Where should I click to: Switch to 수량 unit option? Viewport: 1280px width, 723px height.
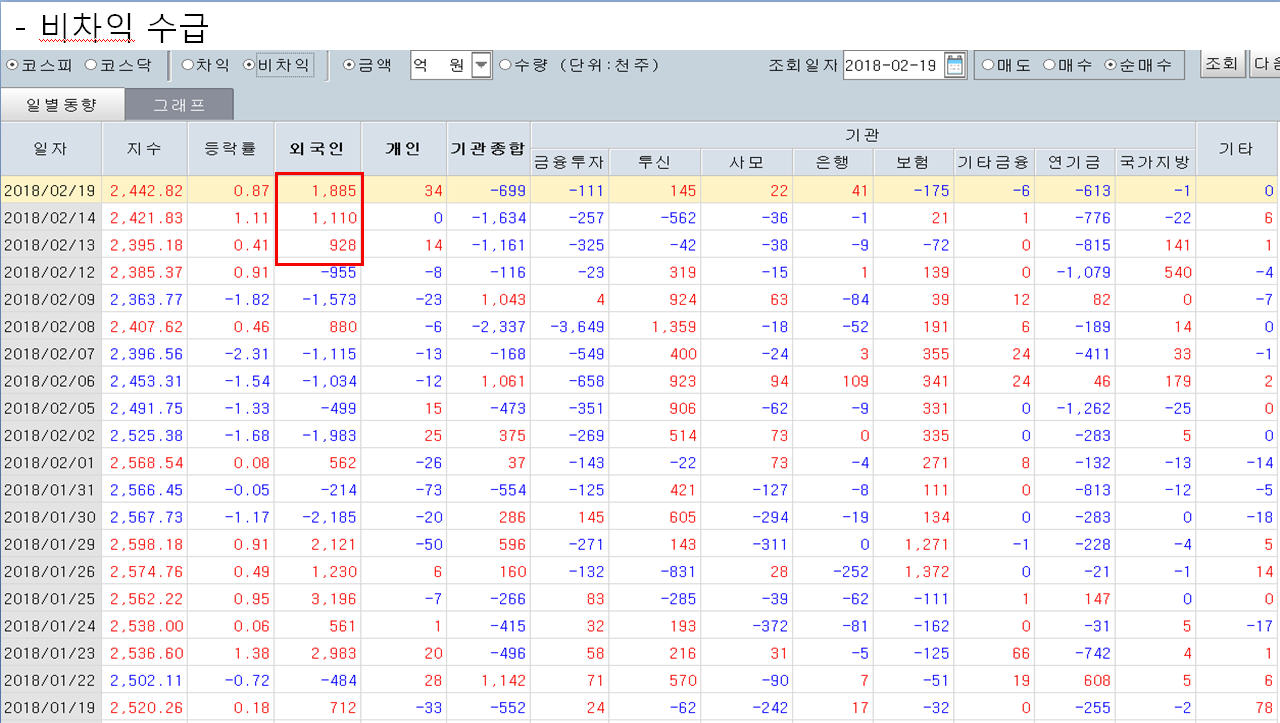(x=506, y=65)
